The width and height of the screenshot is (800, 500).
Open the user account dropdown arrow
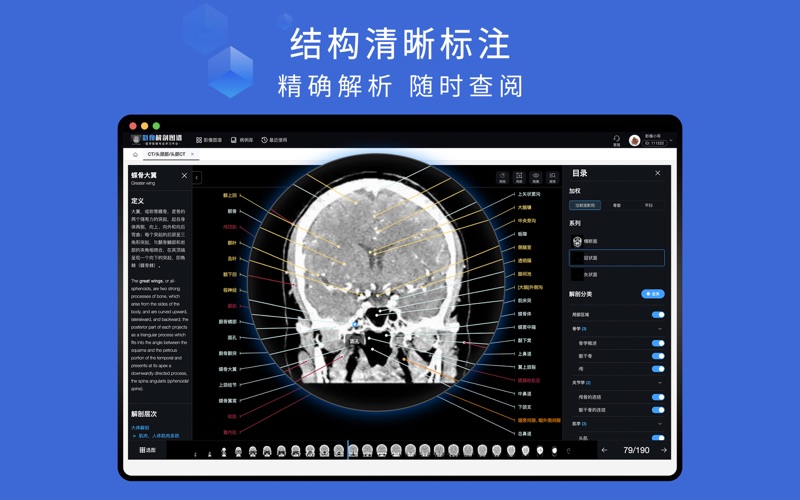pyautogui.click(x=670, y=140)
